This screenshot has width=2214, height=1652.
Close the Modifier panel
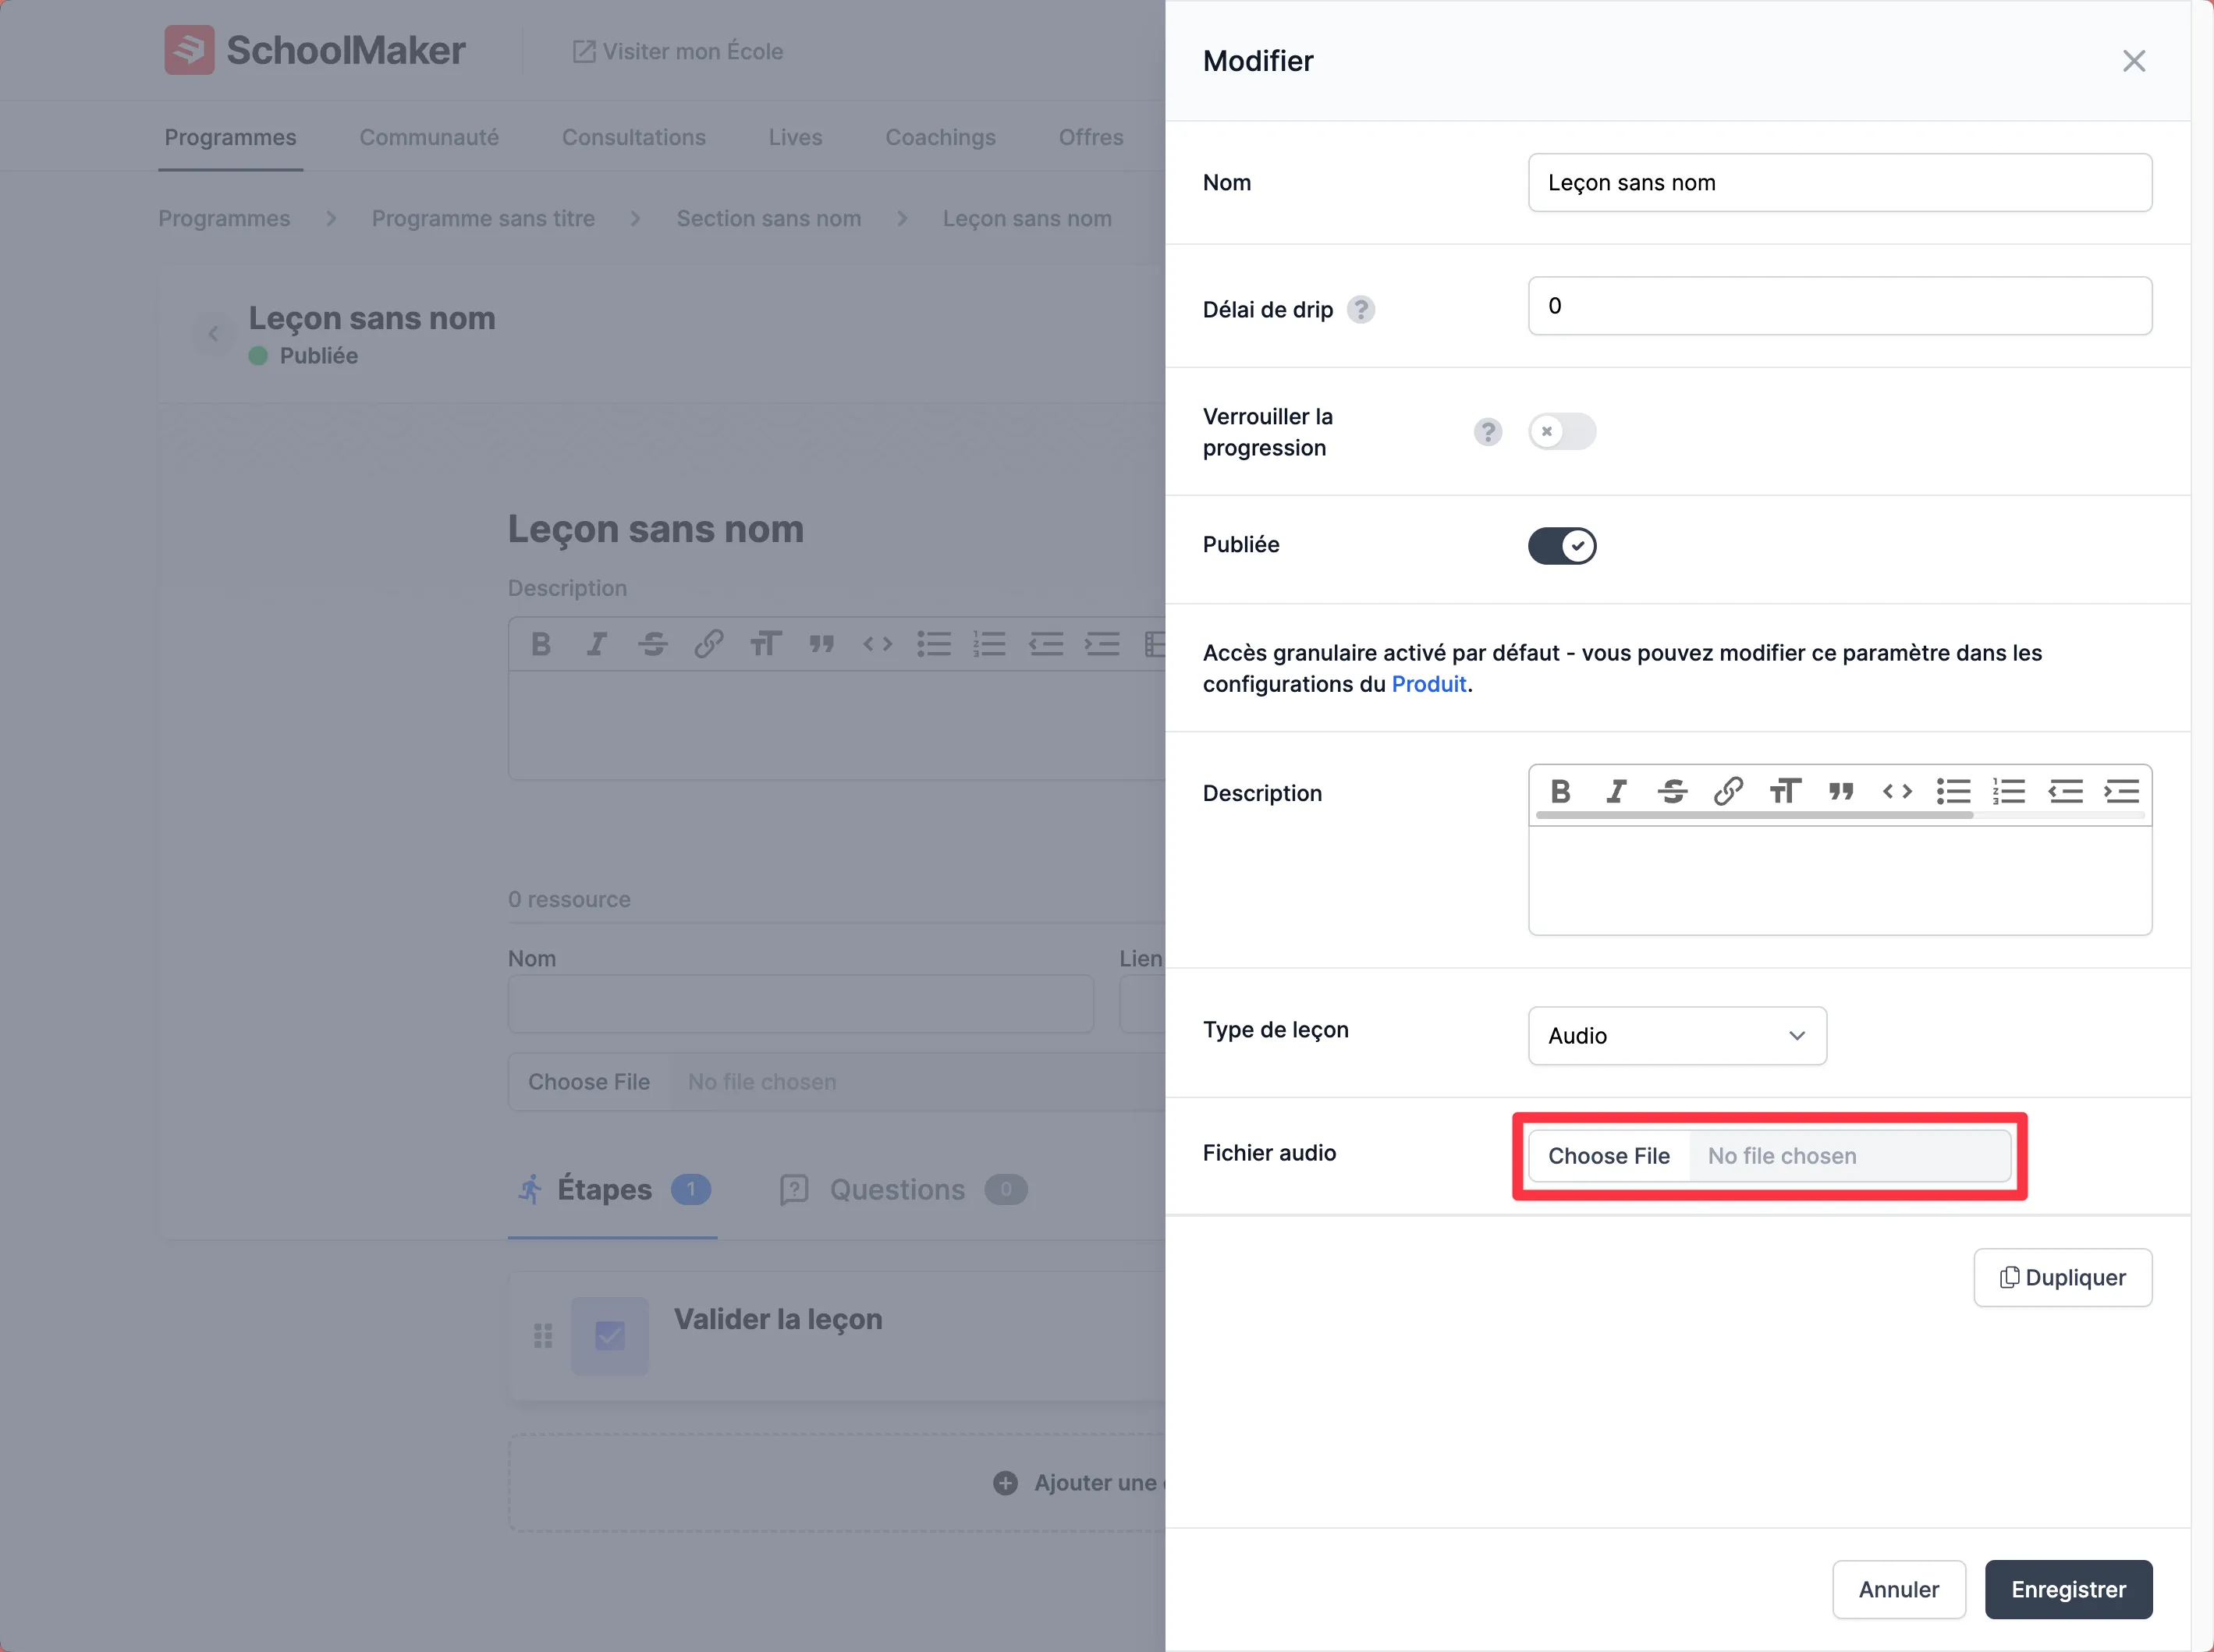(2134, 61)
